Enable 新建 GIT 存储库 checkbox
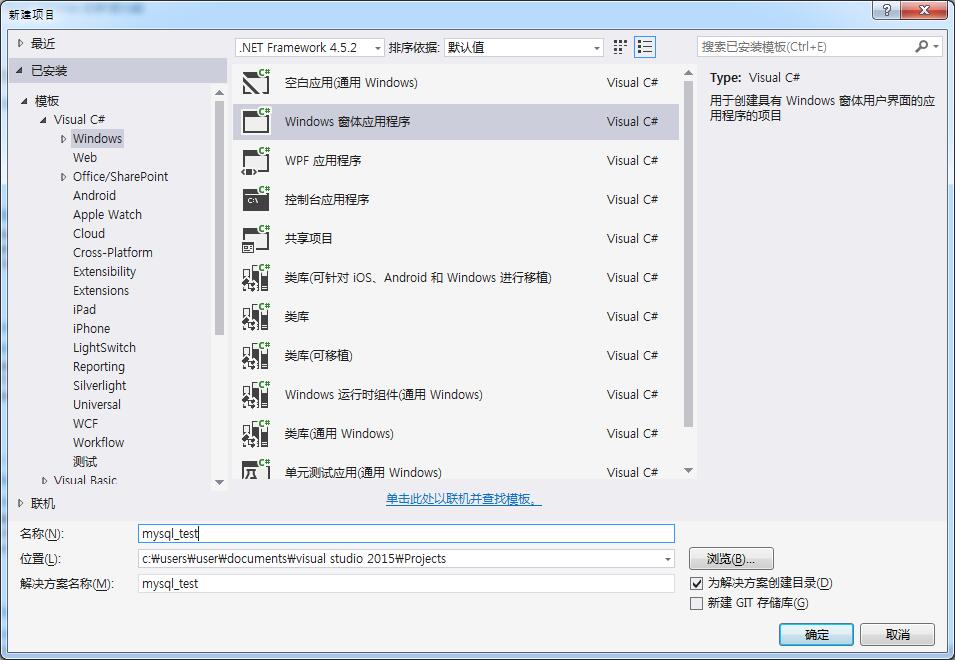This screenshot has width=955, height=660. (x=696, y=603)
